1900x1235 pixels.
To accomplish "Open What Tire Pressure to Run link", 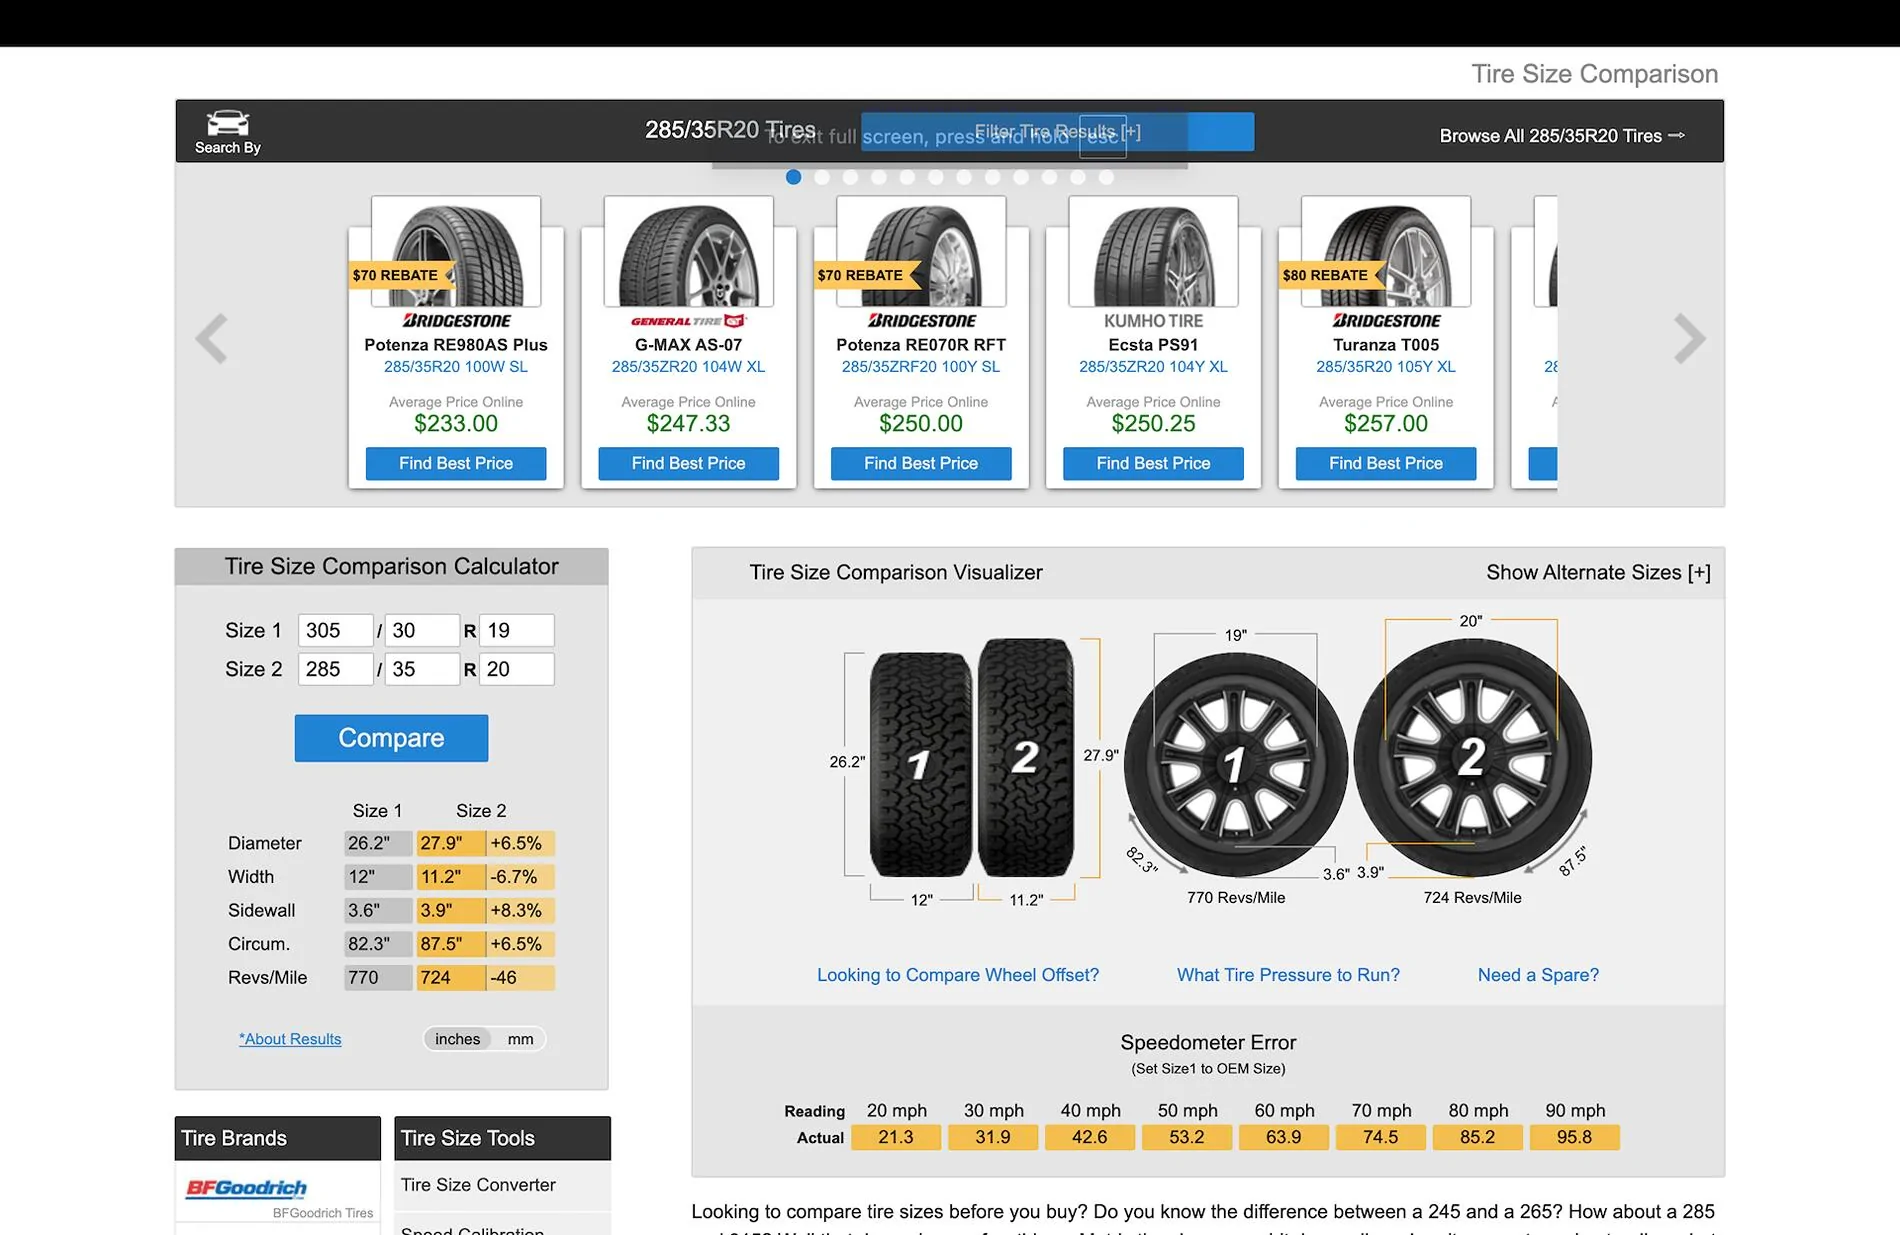I will pos(1288,975).
